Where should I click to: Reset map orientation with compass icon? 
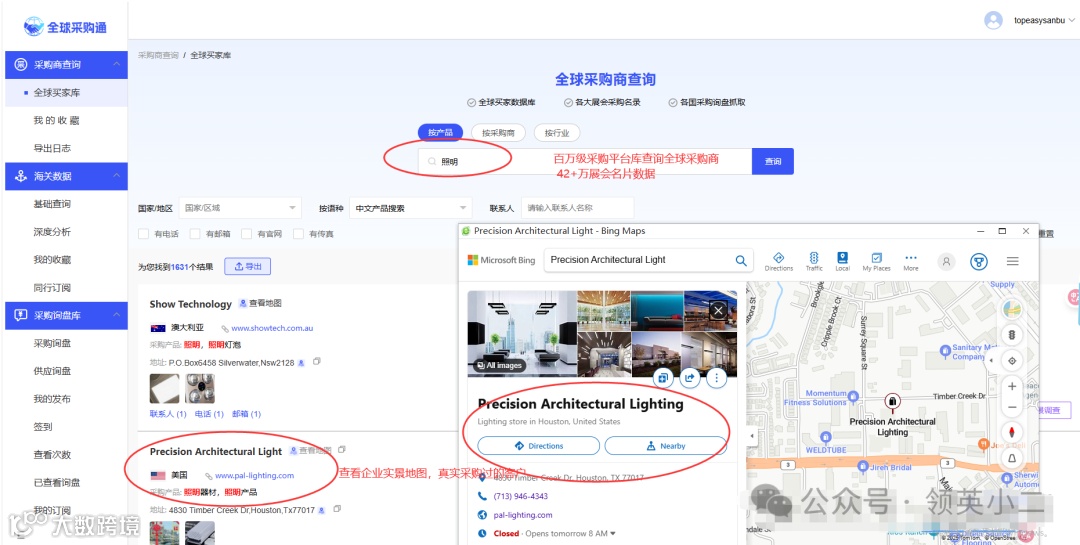click(1012, 433)
